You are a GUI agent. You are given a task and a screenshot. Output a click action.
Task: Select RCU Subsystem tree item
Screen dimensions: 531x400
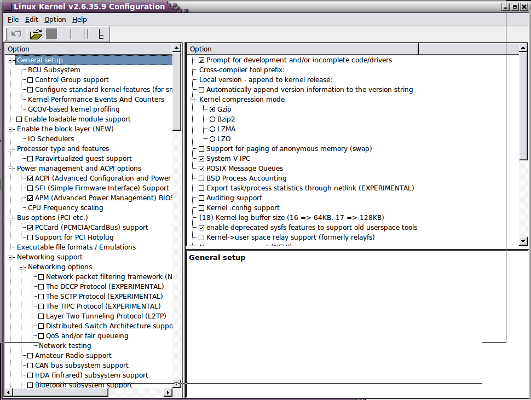click(x=54, y=70)
